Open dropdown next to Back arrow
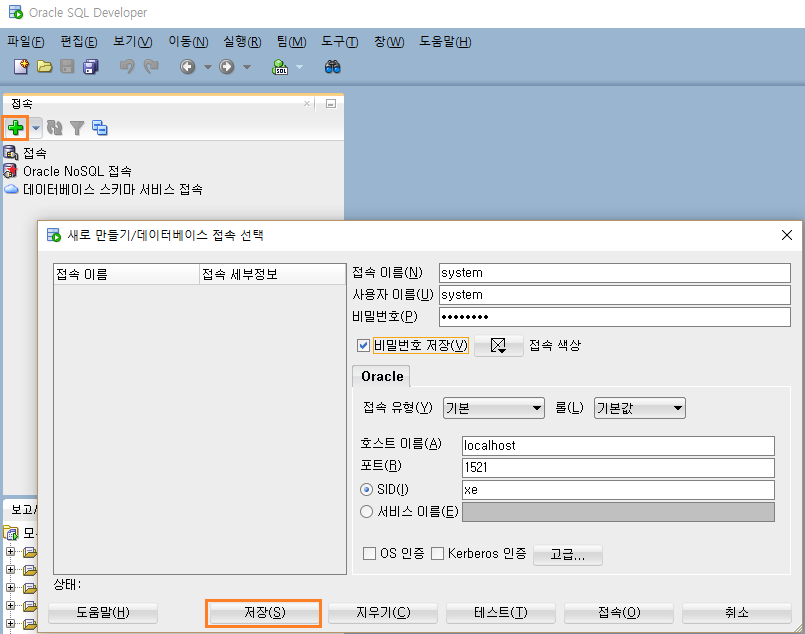Viewport: 805px width, 634px height. tap(208, 67)
